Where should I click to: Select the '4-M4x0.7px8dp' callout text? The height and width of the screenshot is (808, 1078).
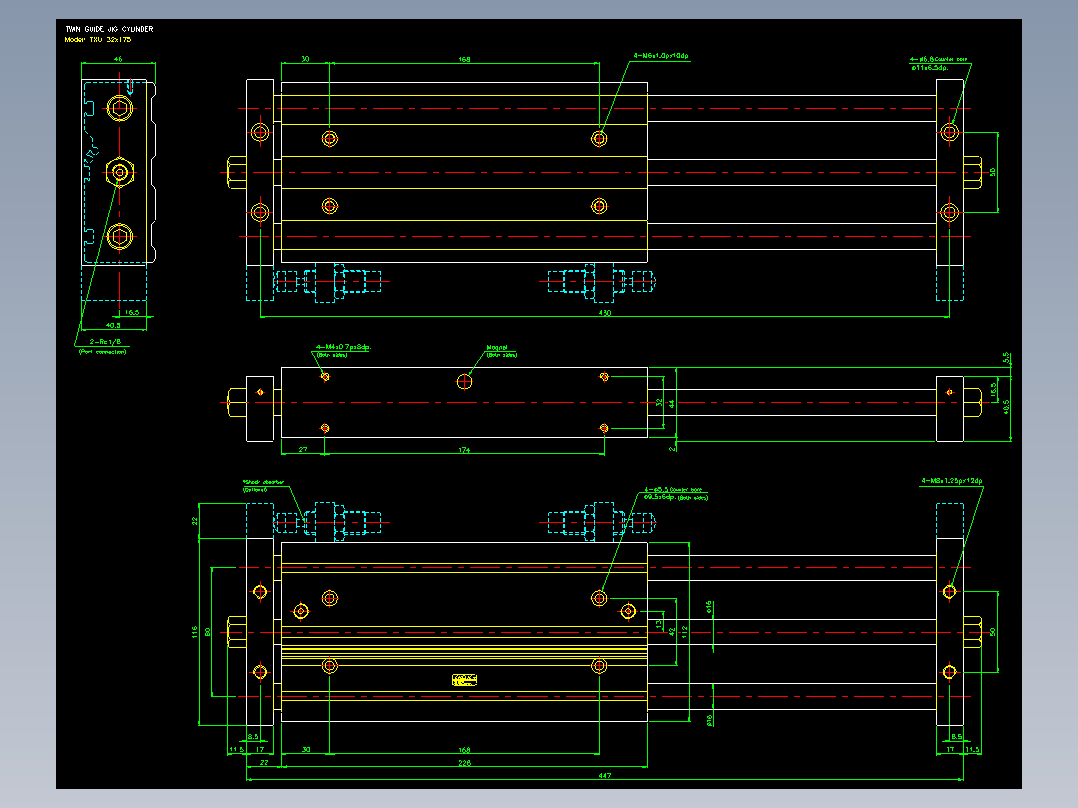(343, 347)
